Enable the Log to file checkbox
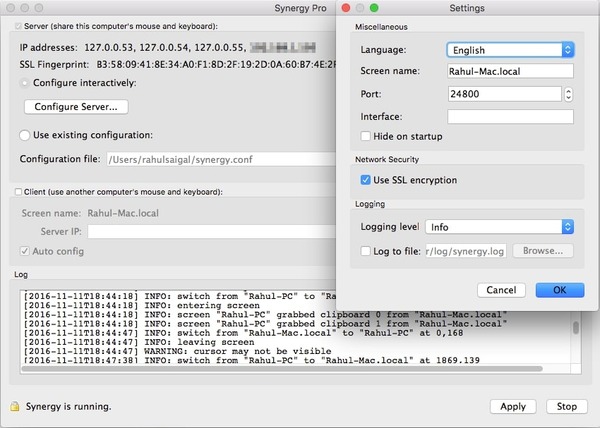 365,251
